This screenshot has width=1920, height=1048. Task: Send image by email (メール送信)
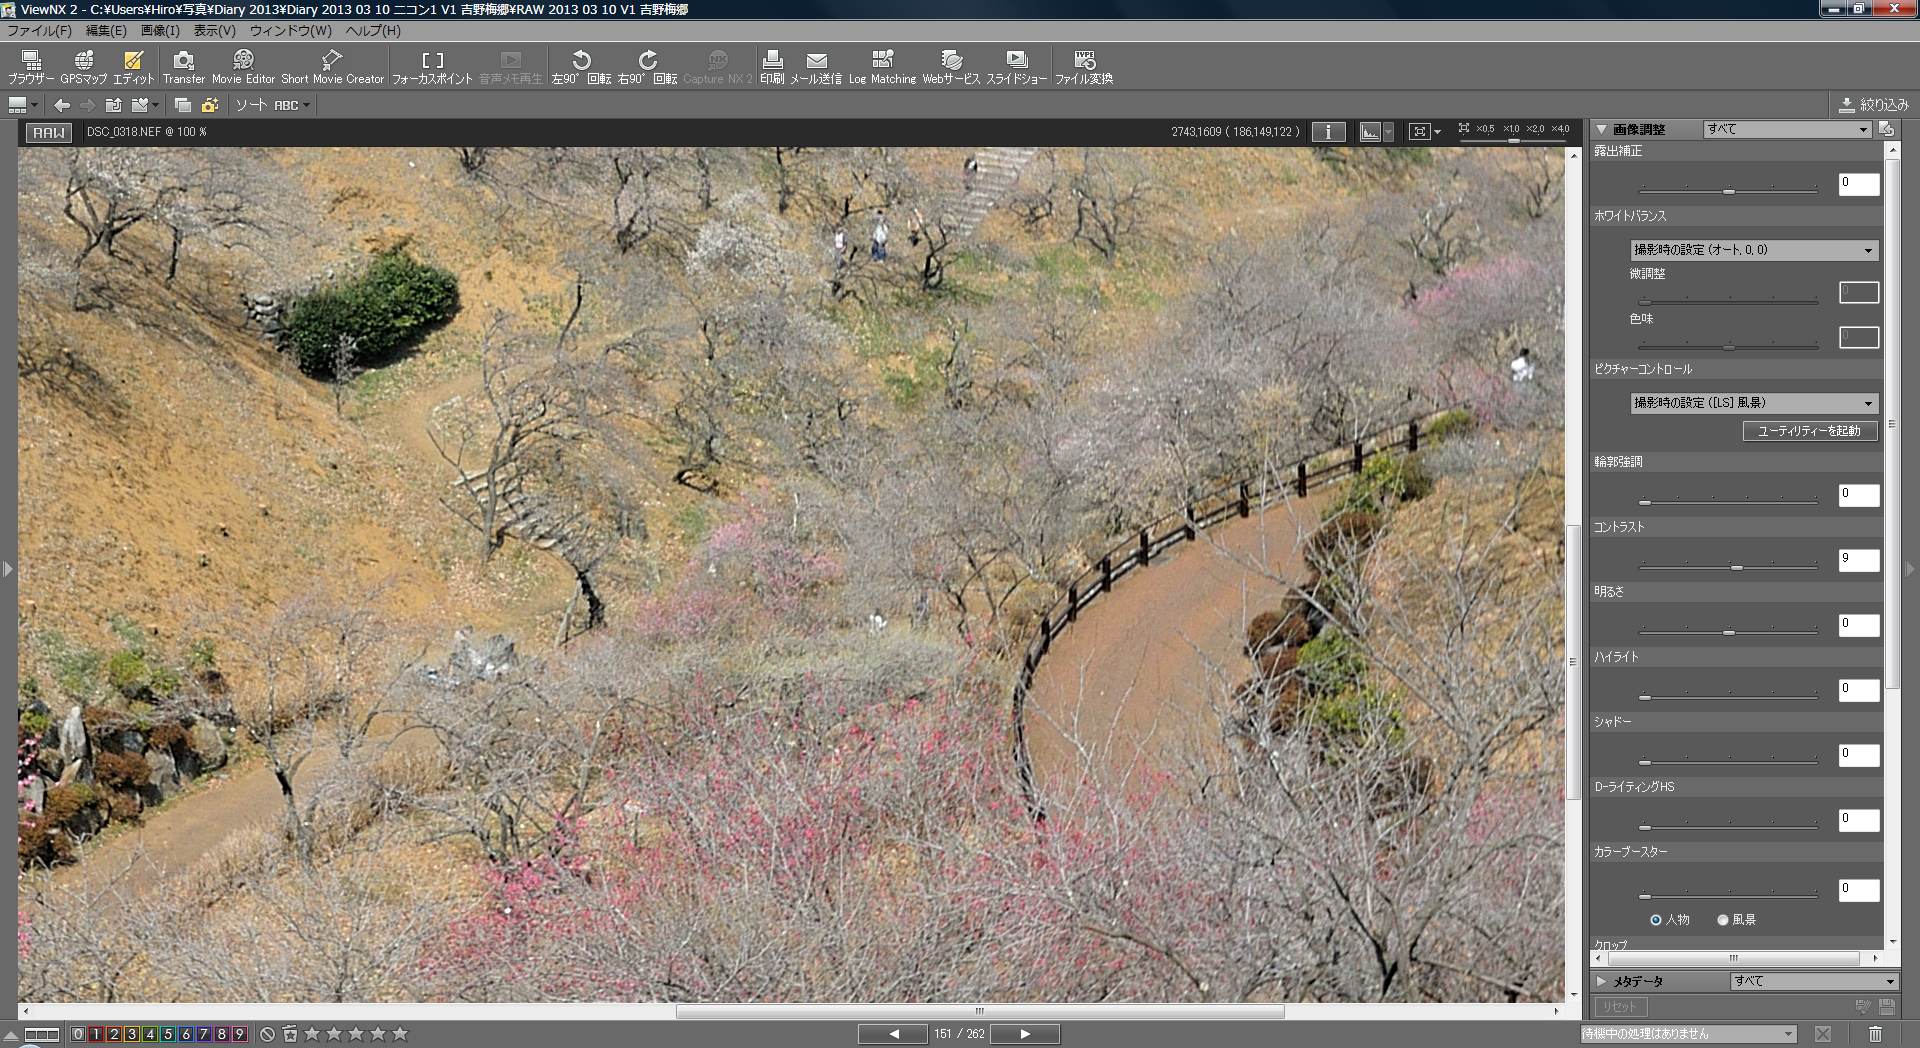tap(816, 67)
